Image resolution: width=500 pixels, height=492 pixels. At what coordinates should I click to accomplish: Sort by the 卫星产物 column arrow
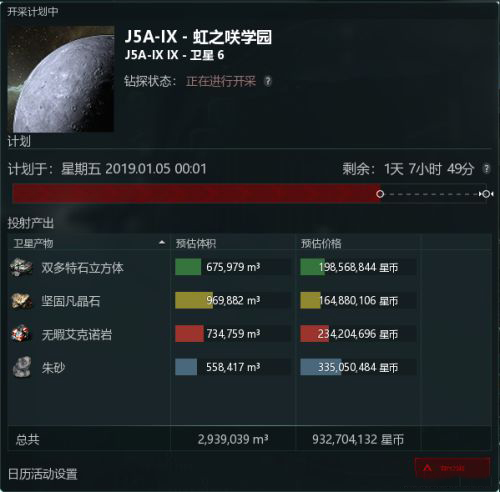162,242
